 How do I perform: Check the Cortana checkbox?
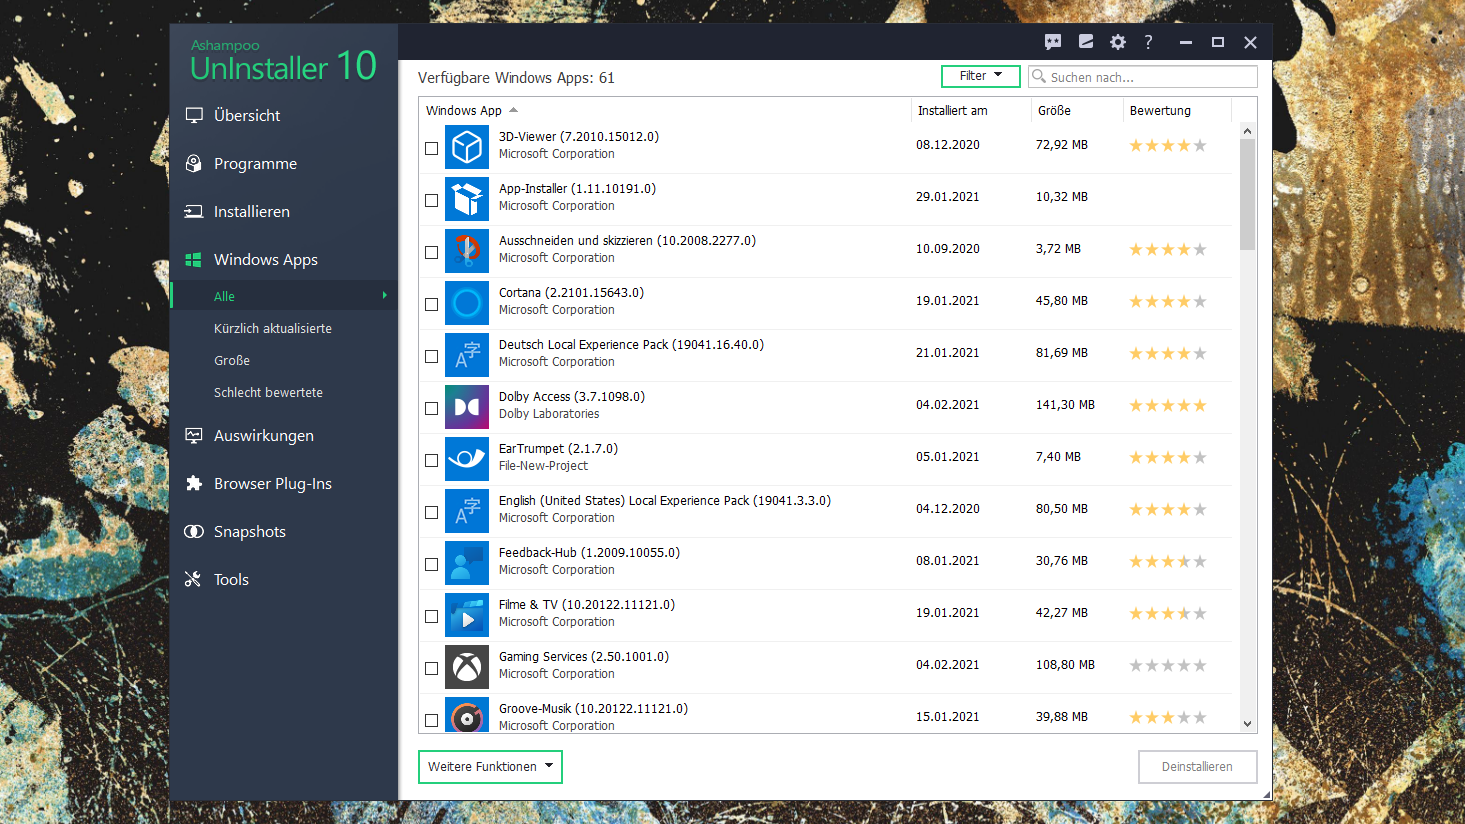[432, 304]
